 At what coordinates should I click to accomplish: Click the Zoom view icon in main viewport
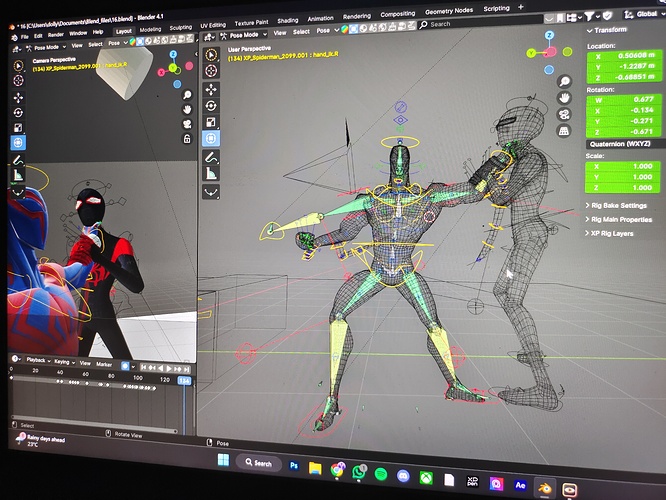click(564, 81)
